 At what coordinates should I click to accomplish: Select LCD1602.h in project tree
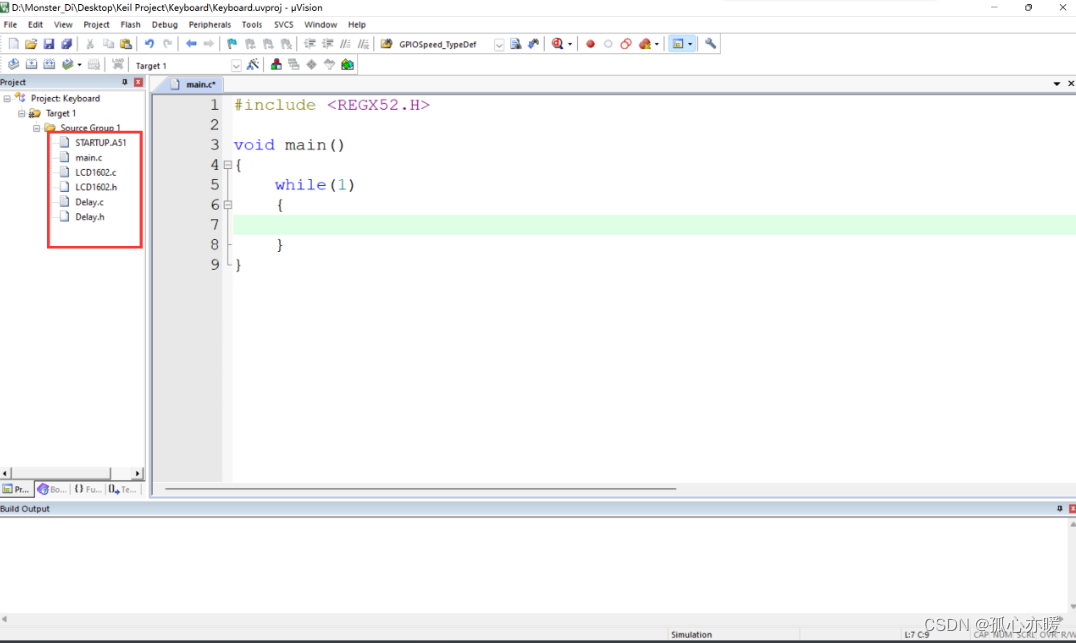point(95,187)
